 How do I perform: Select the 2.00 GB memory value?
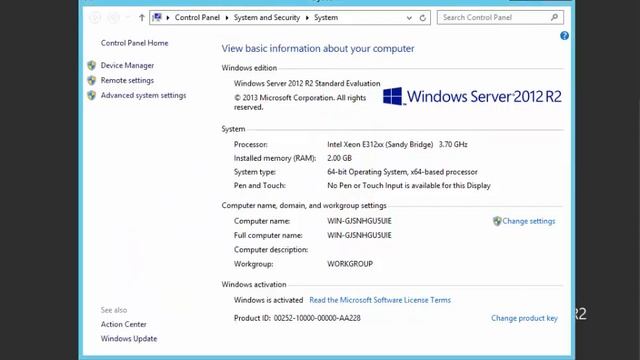(339, 158)
